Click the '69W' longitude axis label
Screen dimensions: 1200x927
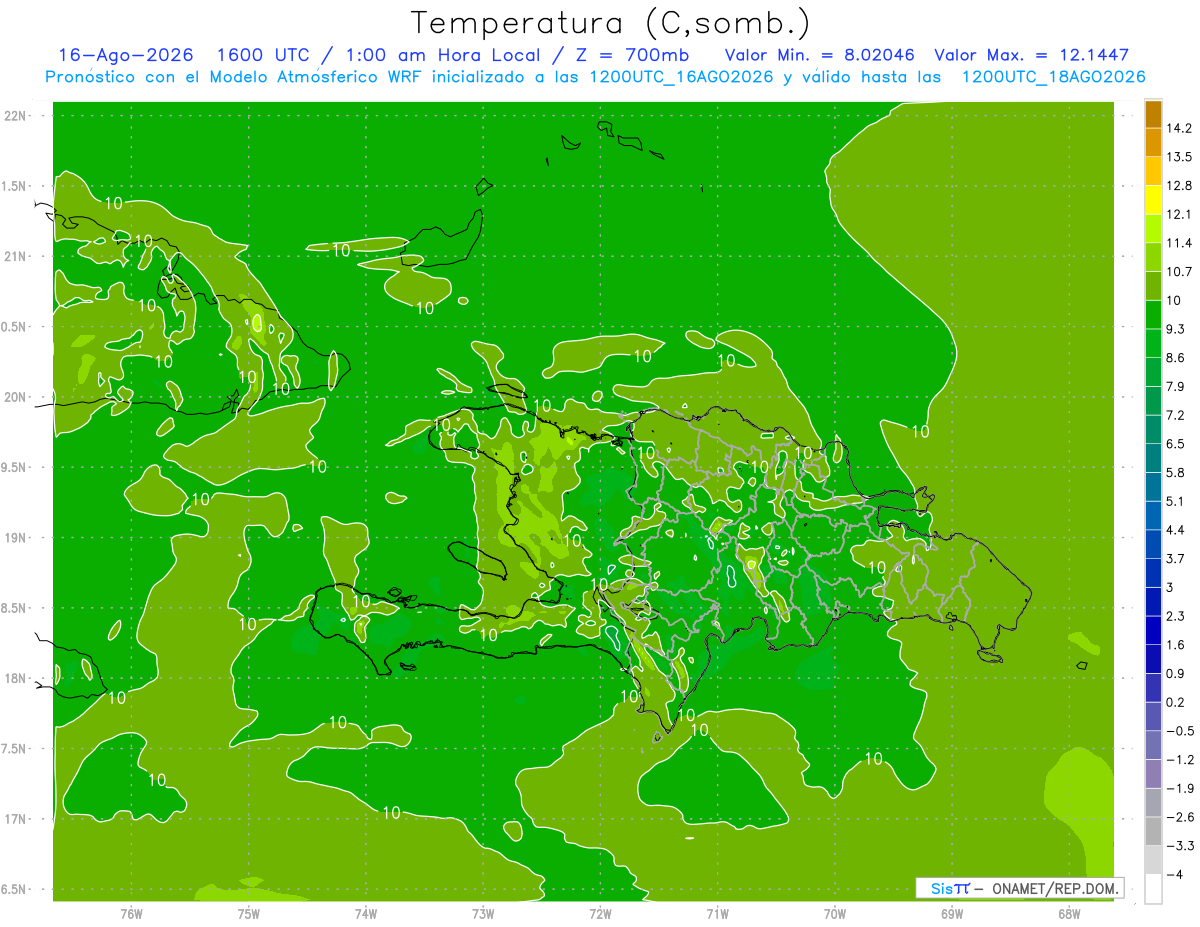(x=952, y=914)
